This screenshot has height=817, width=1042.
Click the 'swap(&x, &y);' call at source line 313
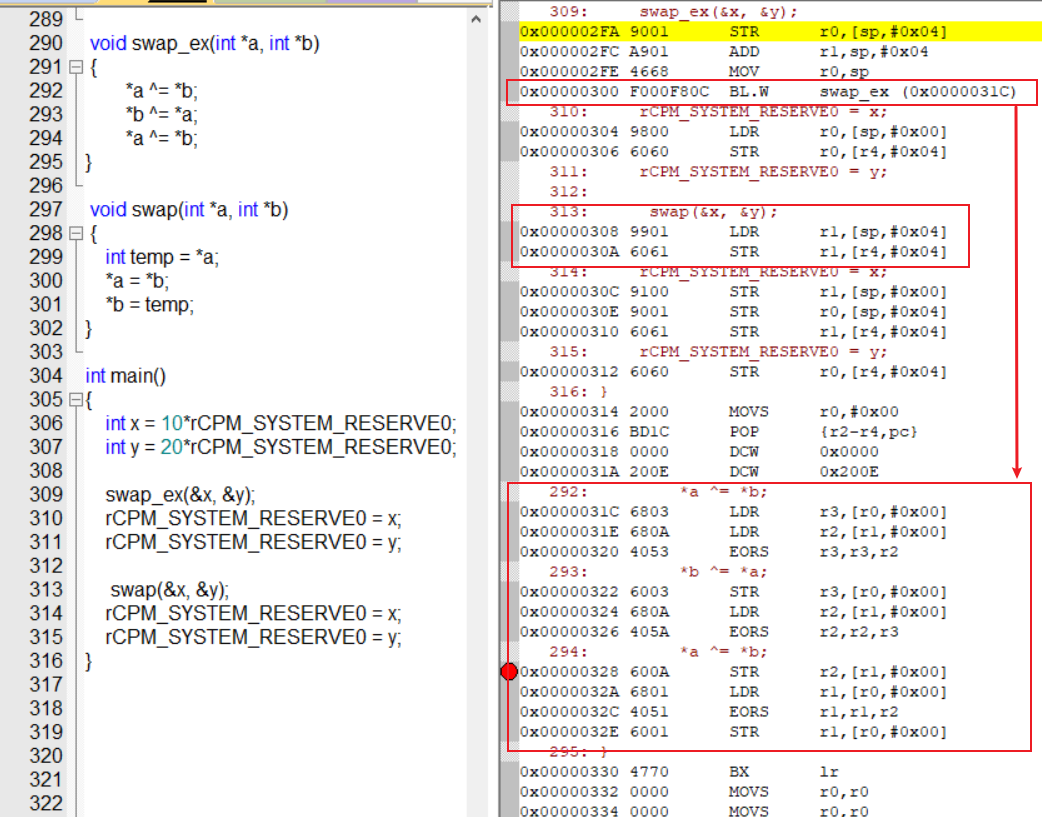[169, 590]
